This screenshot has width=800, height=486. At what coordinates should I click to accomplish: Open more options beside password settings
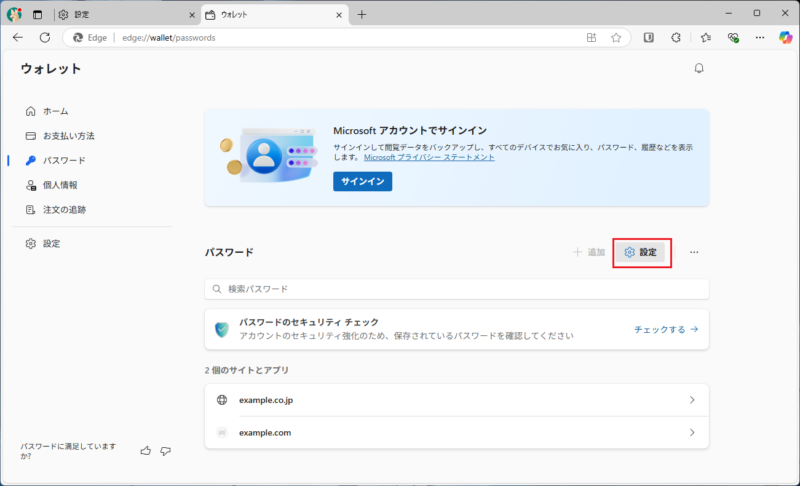pyautogui.click(x=694, y=252)
